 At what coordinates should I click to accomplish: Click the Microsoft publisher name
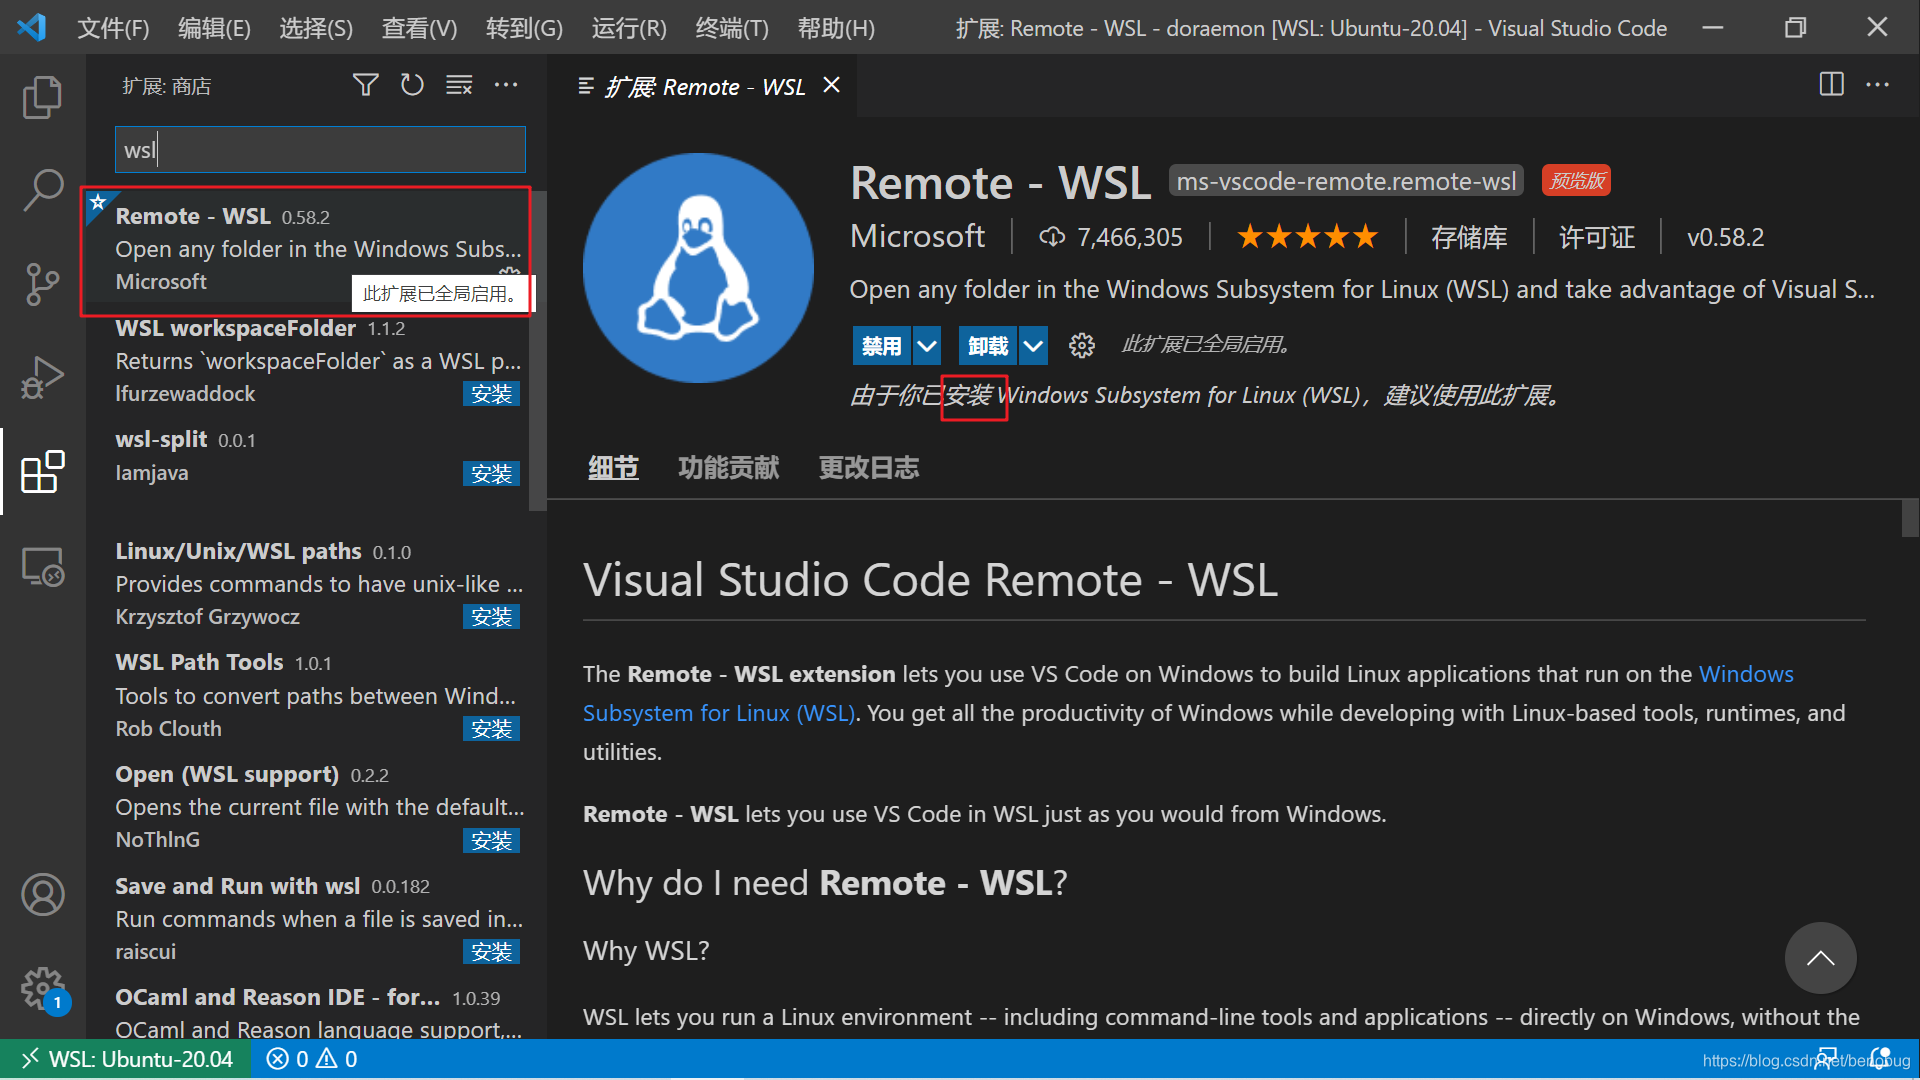coord(917,236)
